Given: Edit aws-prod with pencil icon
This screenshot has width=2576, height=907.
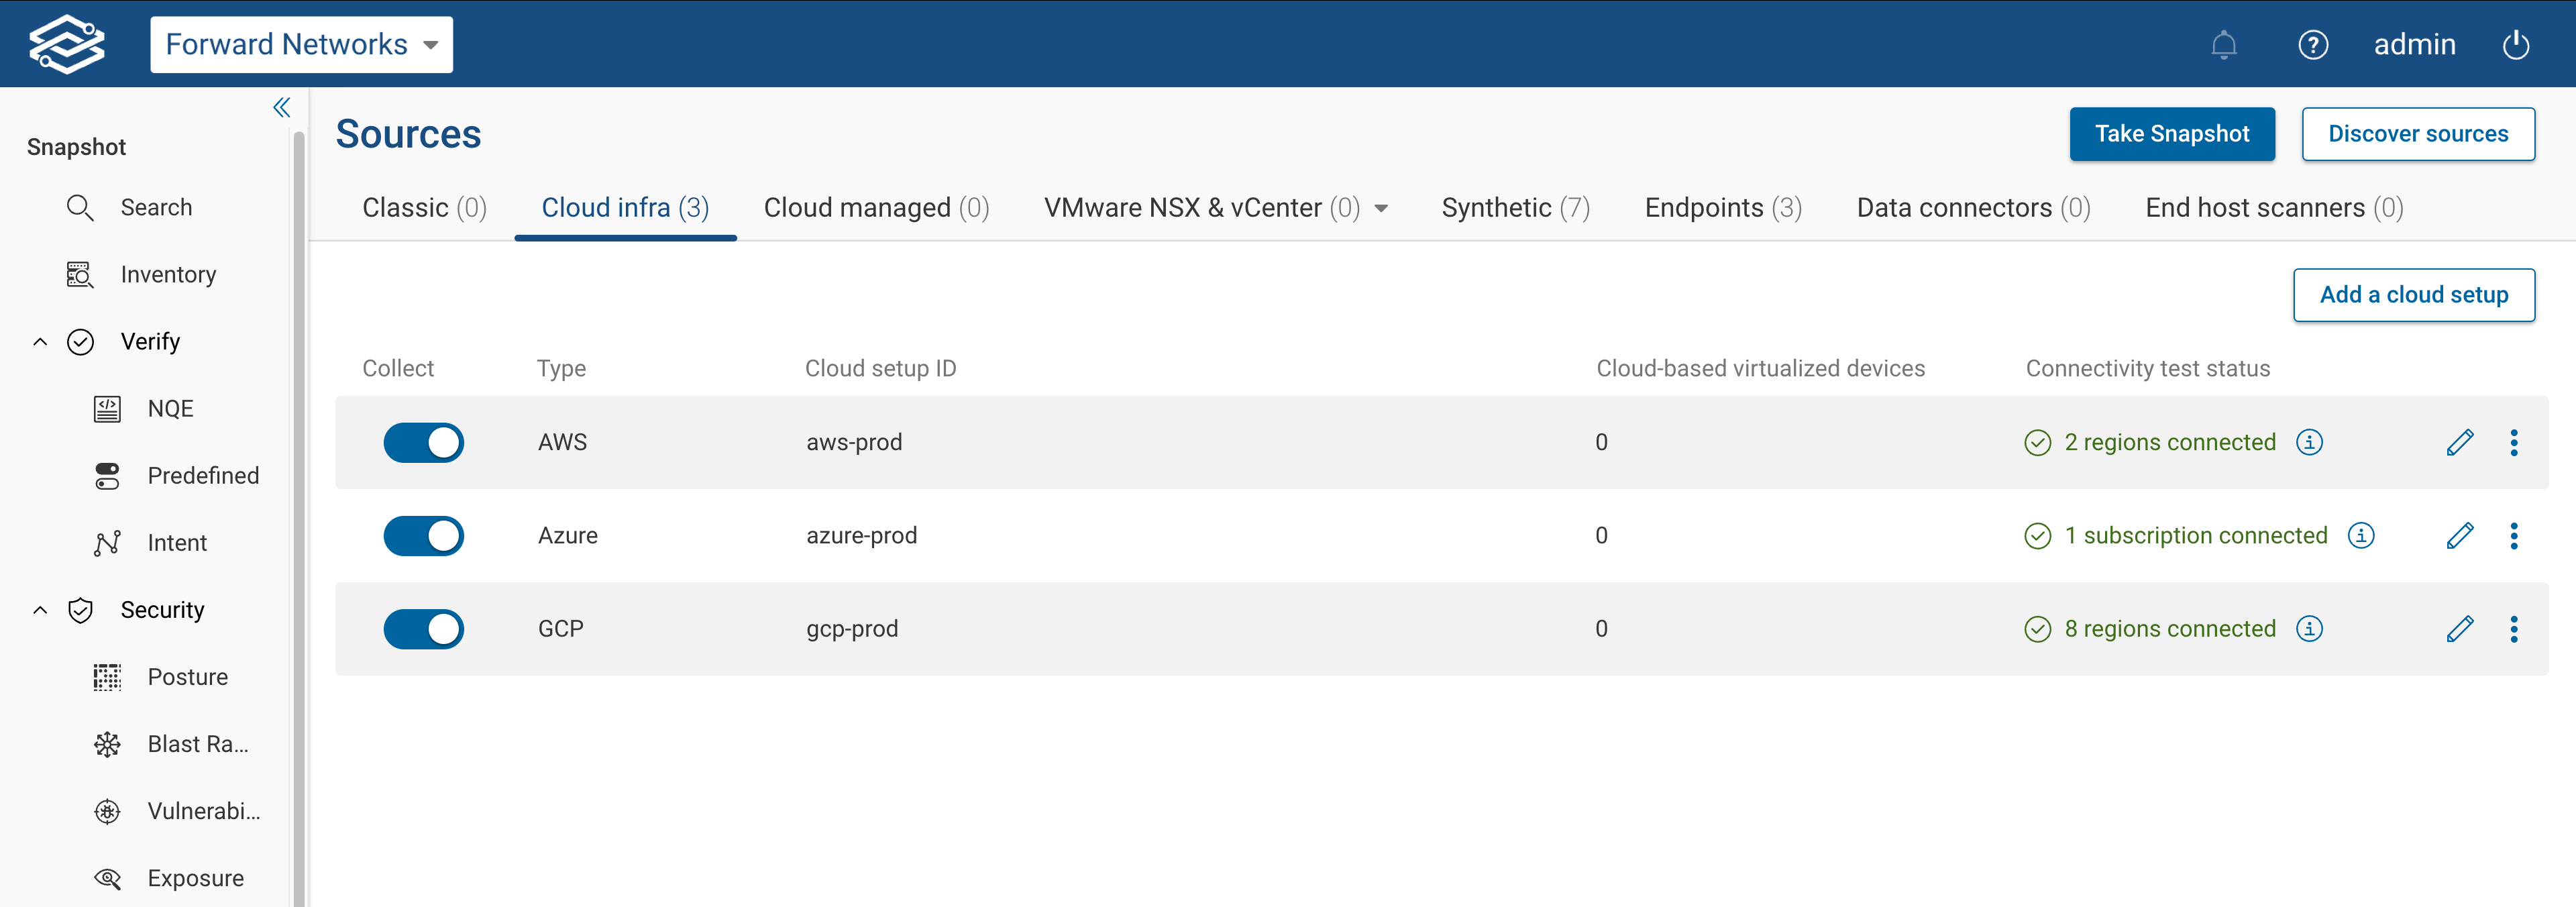Looking at the screenshot, I should tap(2459, 442).
